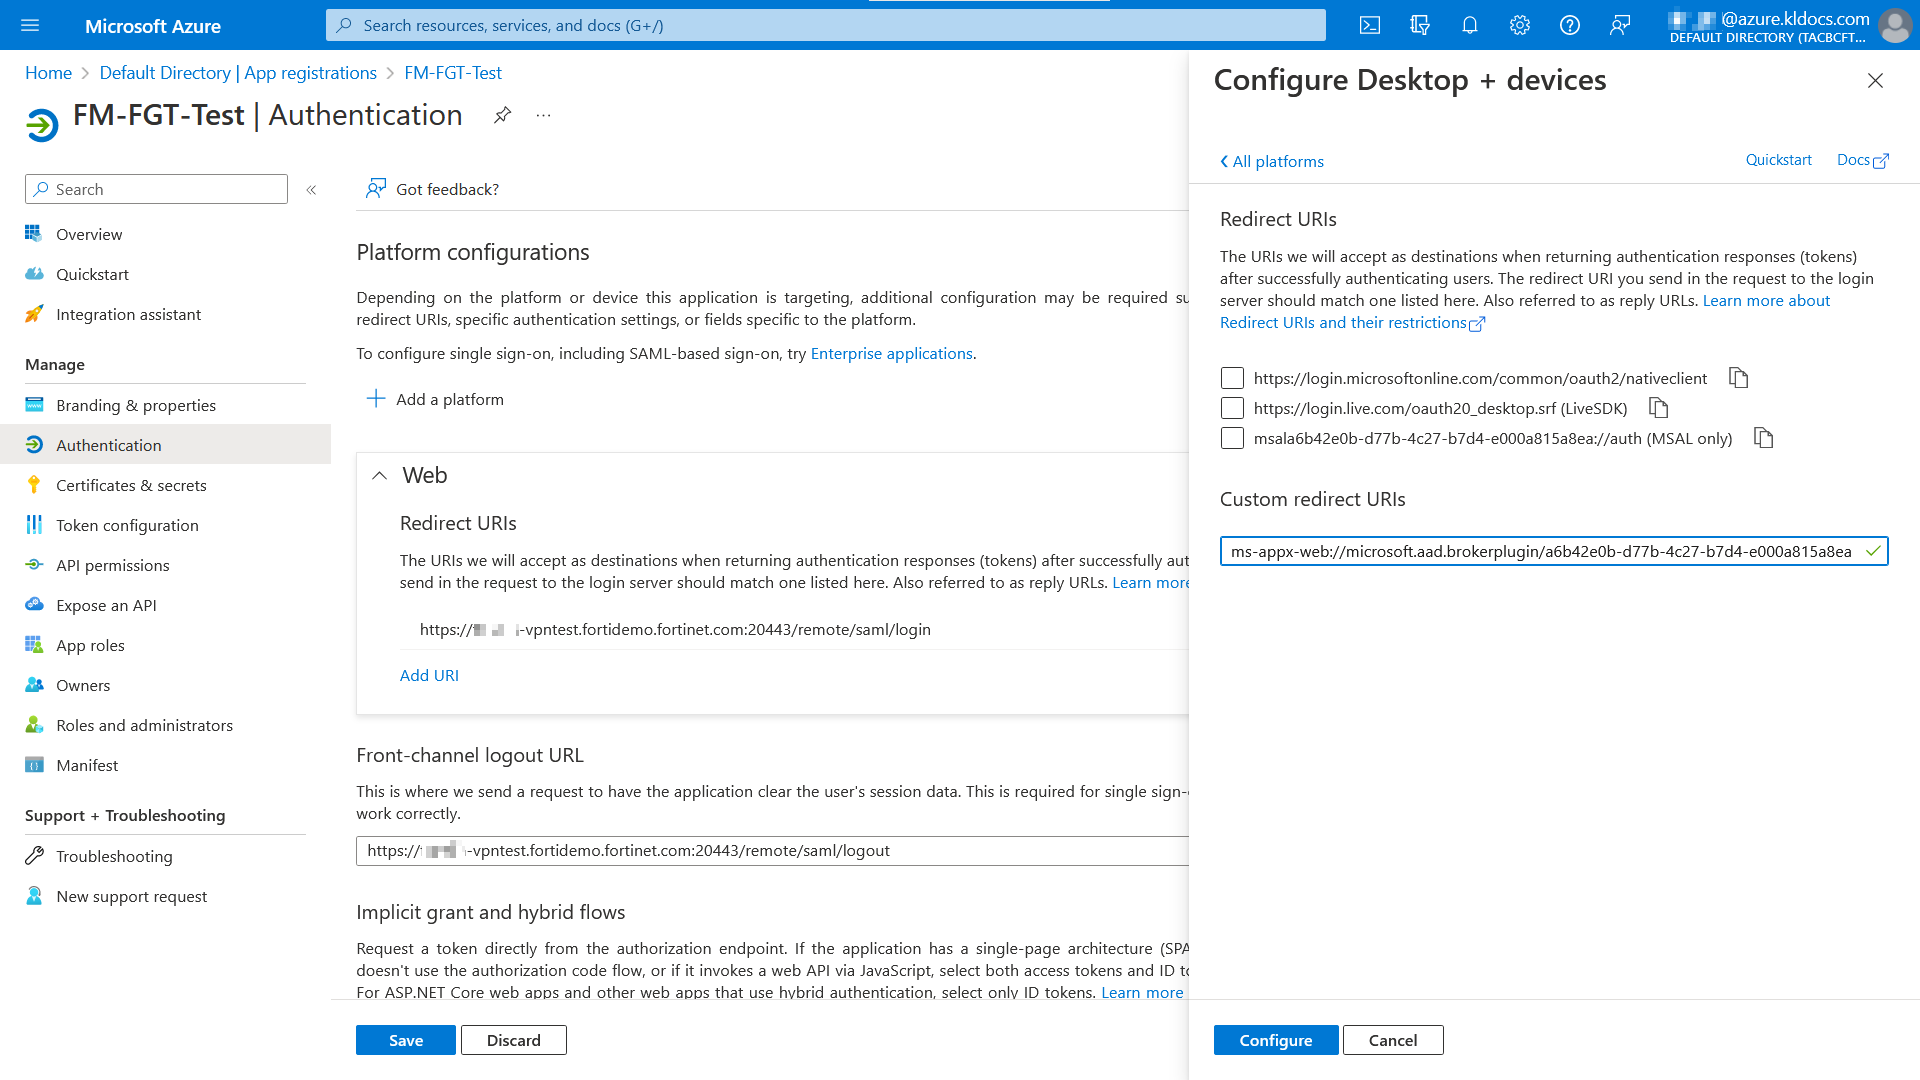Image resolution: width=1920 pixels, height=1080 pixels.
Task: Open the portal hamburger menu
Action: click(30, 25)
